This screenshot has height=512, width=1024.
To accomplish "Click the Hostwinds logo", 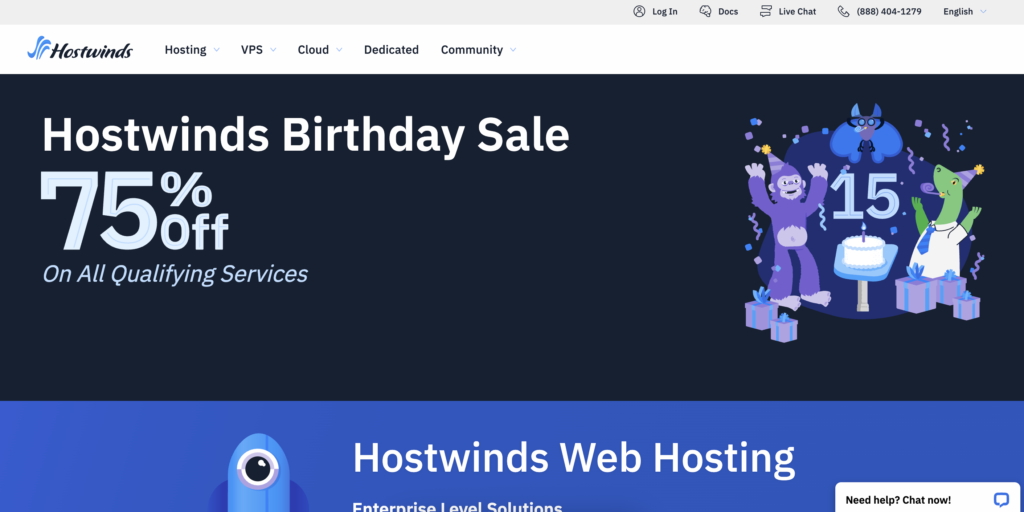I will [79, 49].
